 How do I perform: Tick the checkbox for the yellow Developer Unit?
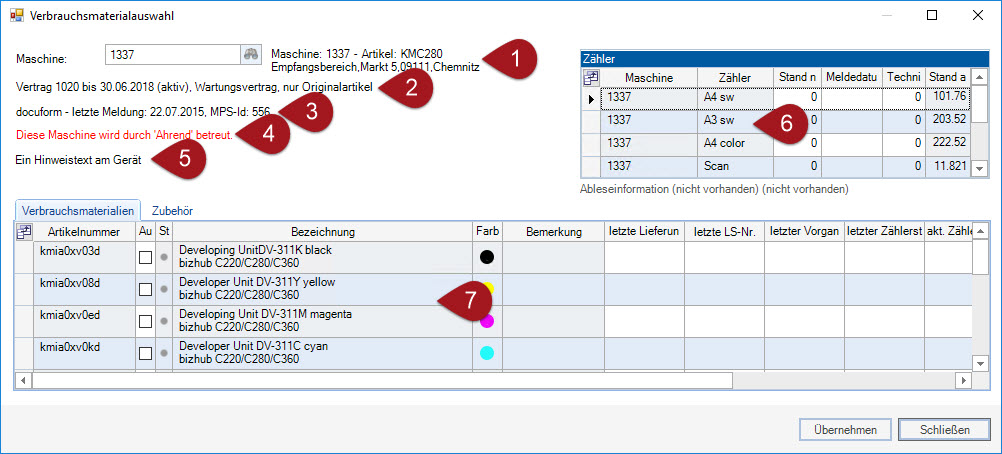coord(145,289)
